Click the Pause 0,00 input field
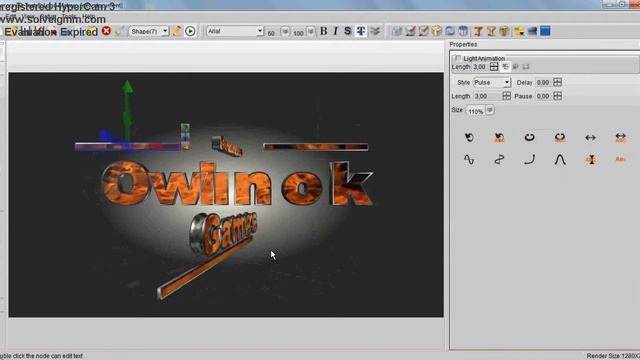Viewport: 640px width, 360px height. (544, 96)
